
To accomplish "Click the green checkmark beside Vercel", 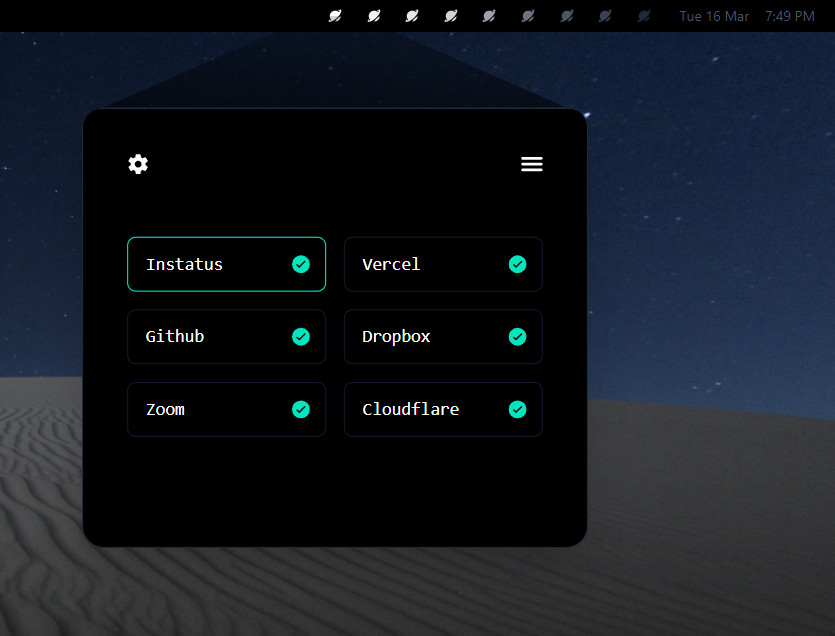I will [x=518, y=264].
